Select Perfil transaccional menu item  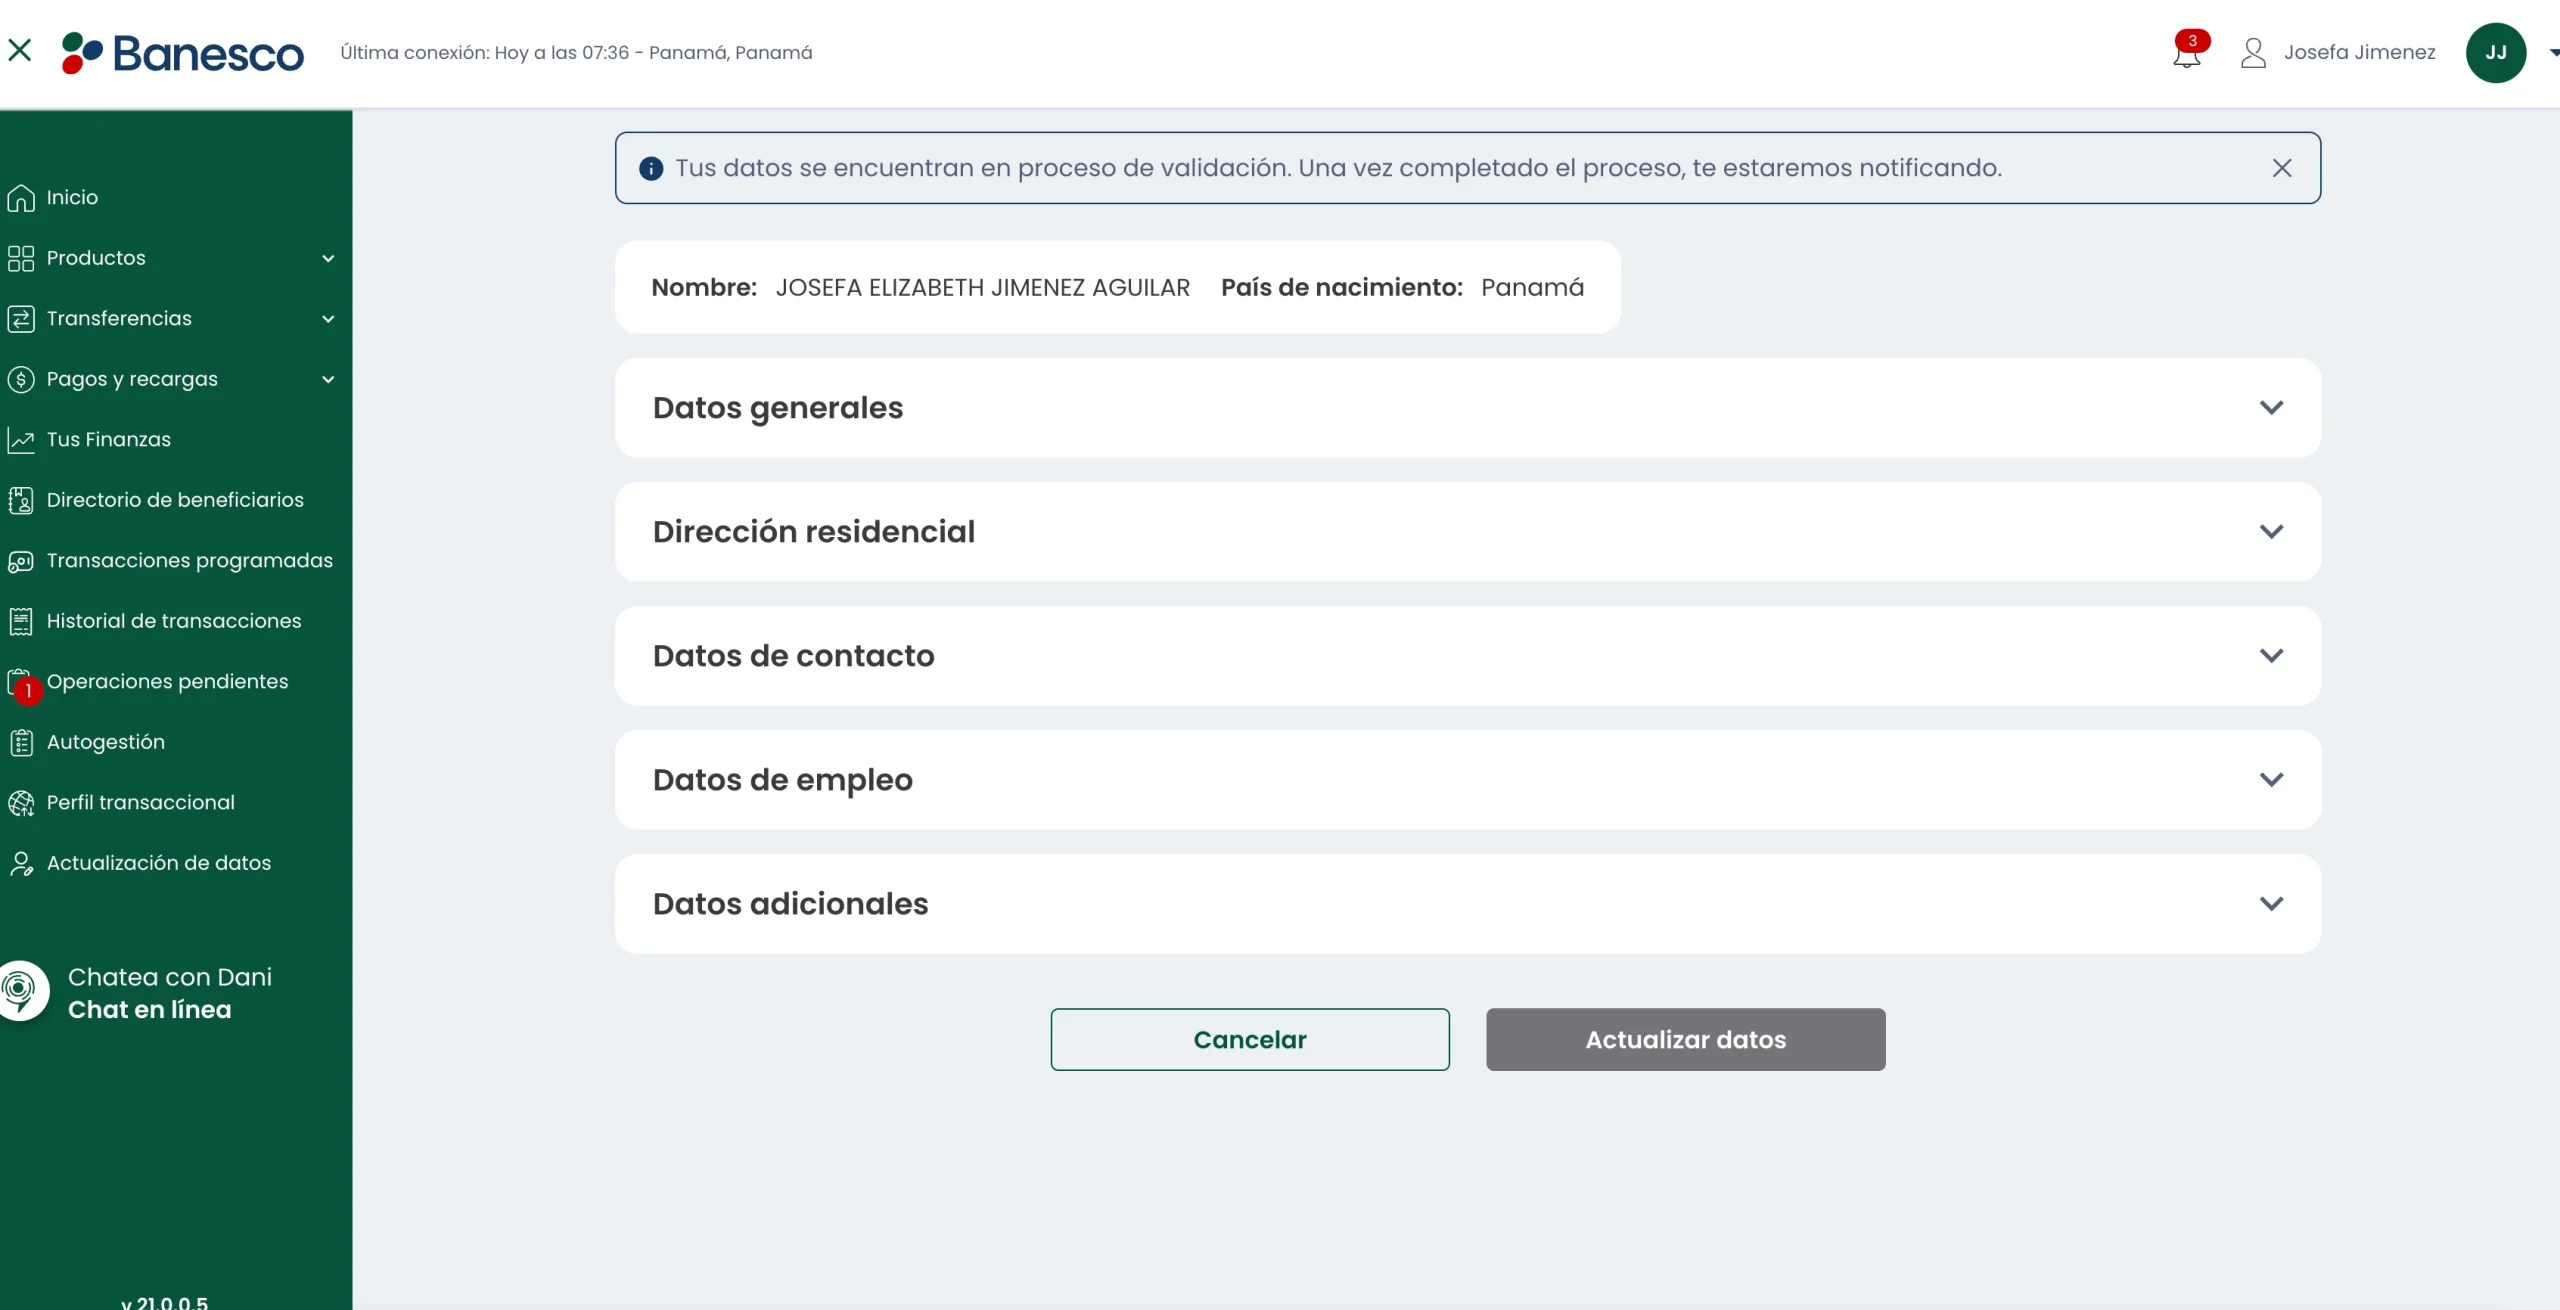pos(141,803)
